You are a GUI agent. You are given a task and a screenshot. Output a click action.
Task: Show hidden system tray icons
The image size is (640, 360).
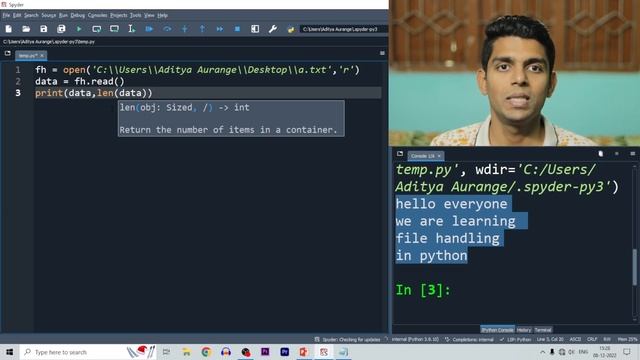coord(542,352)
